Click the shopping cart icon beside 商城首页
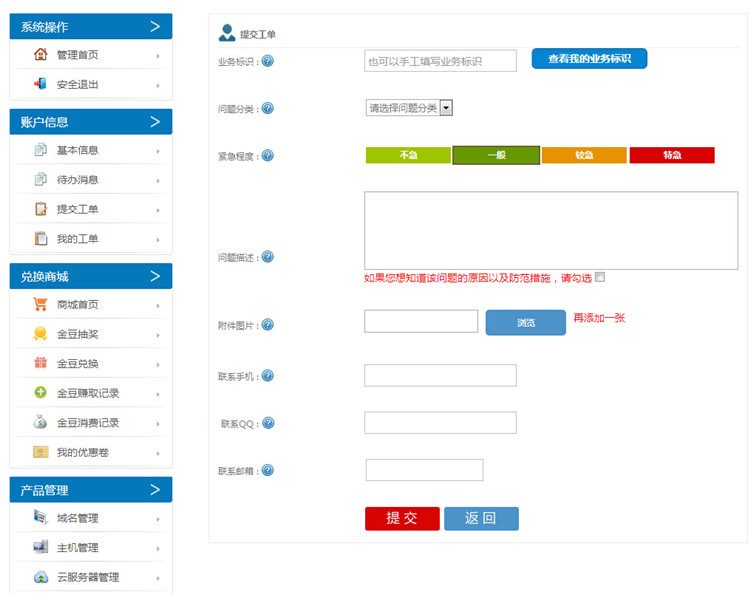 pos(41,304)
